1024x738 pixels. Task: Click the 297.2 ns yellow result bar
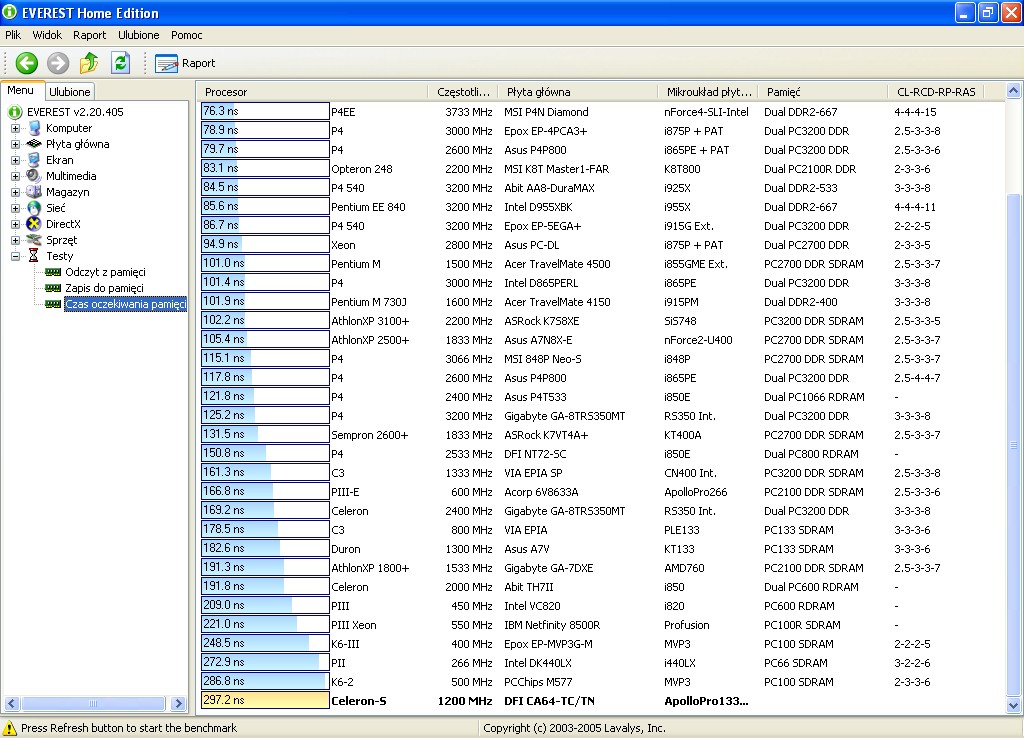click(x=265, y=700)
